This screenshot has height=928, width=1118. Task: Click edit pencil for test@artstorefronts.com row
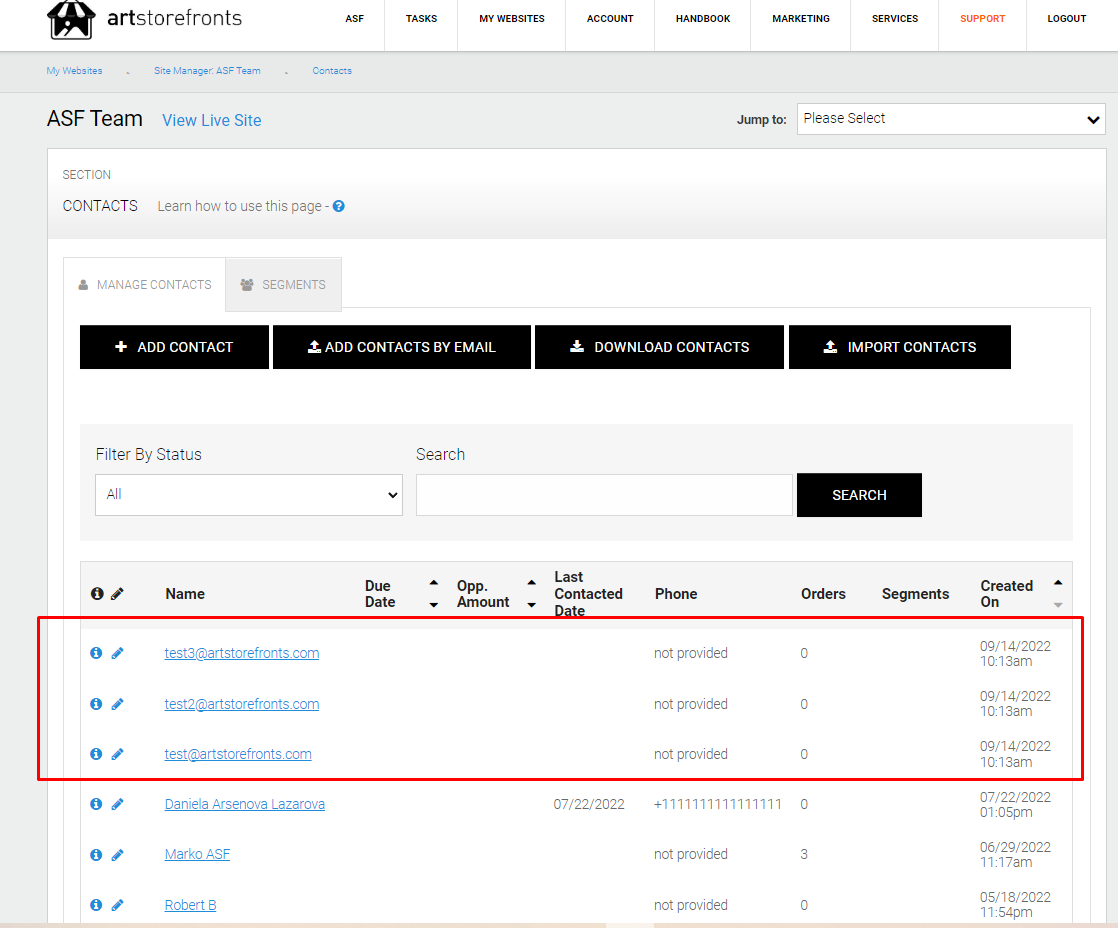[118, 754]
